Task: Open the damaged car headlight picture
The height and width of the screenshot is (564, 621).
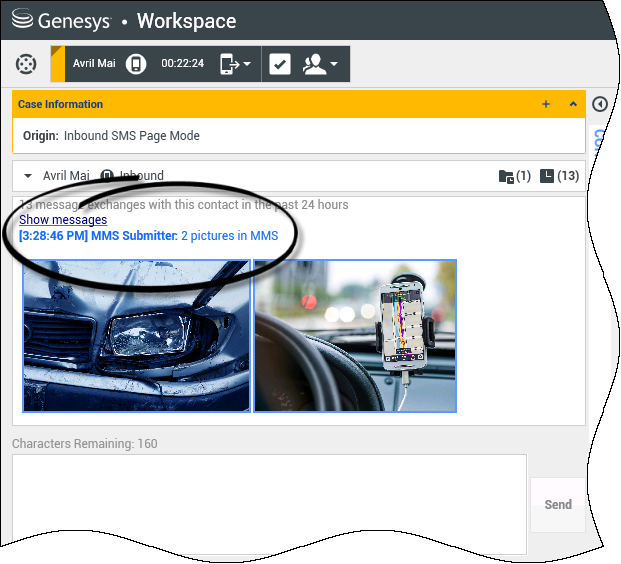Action: click(x=136, y=335)
